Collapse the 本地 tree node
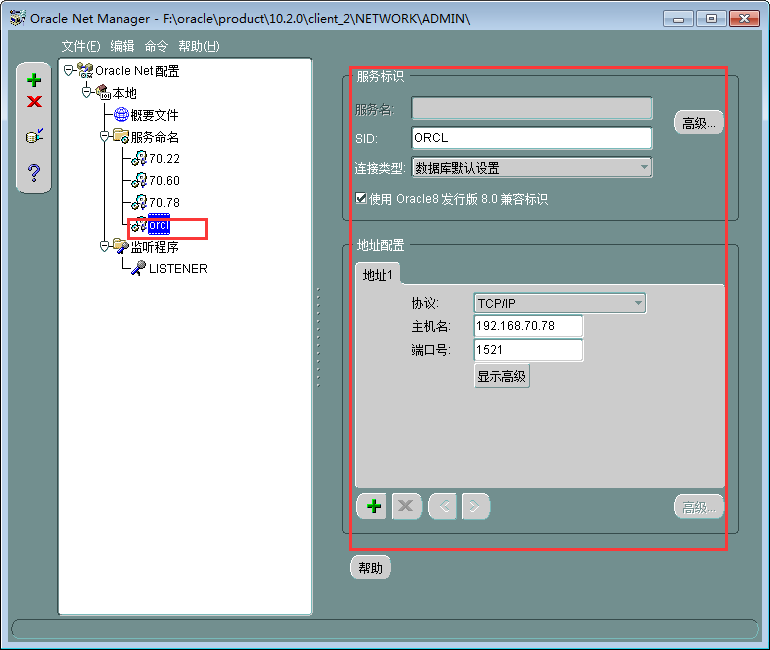Viewport: 770px width, 650px height. pyautogui.click(x=86, y=92)
